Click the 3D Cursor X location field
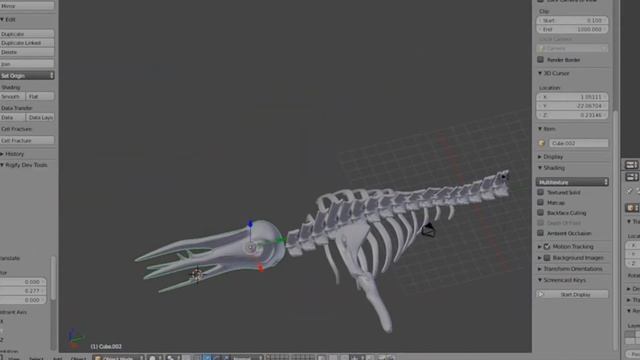The image size is (640, 360). [x=572, y=97]
